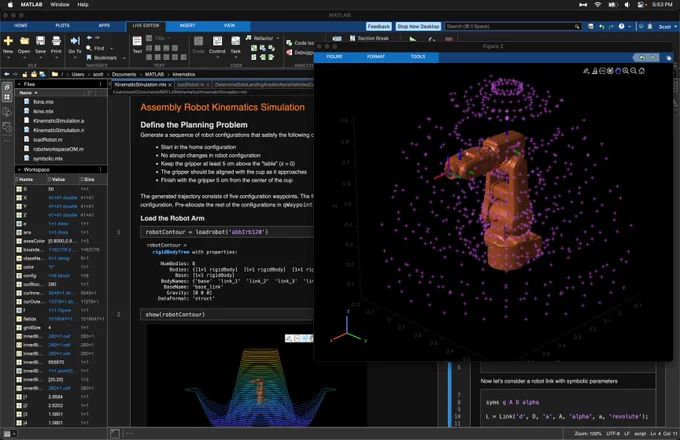Click the back arrow in address bar
Screen dimensions: 680x440
(7, 74)
